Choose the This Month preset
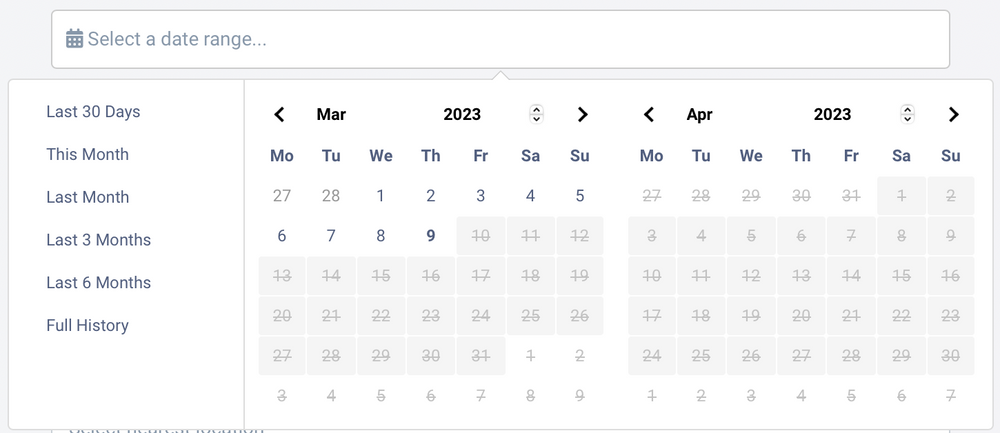 point(87,155)
